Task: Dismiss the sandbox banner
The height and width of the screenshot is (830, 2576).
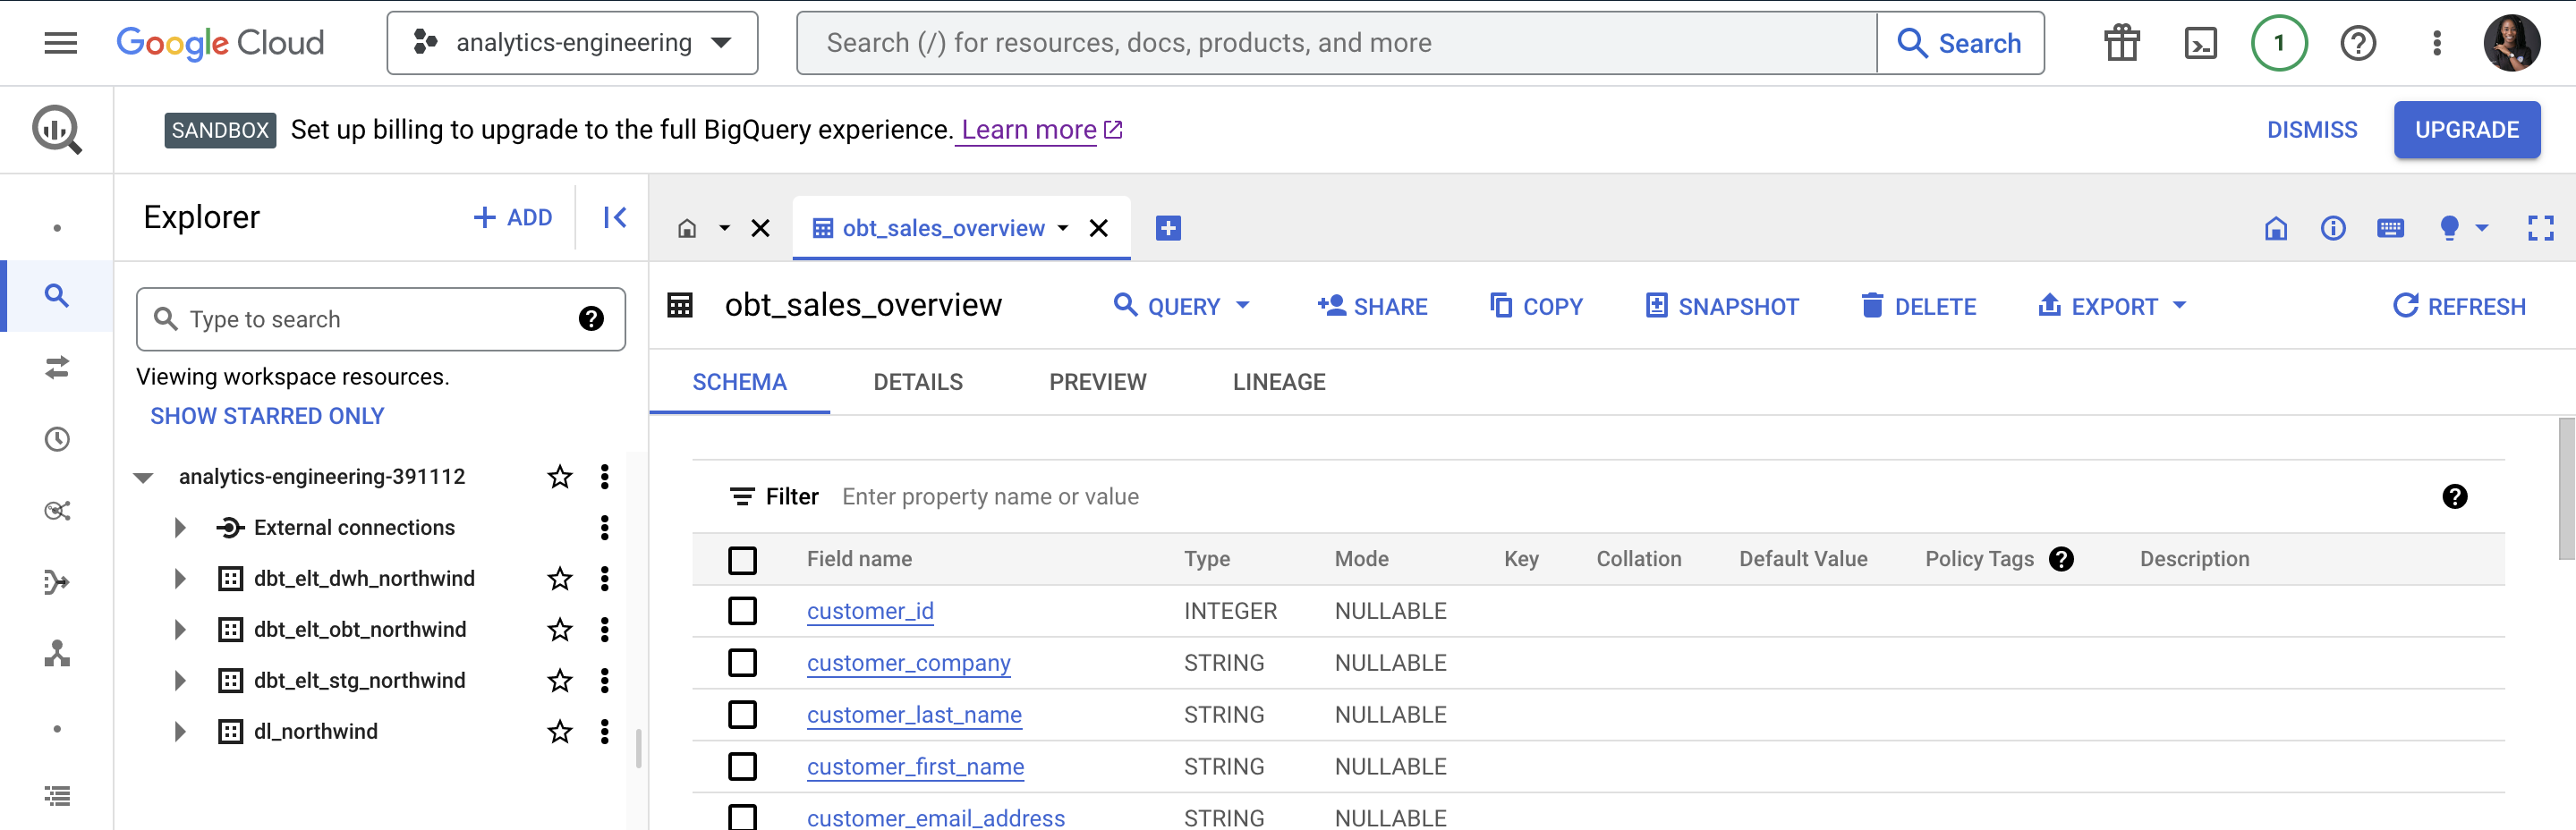Action: (x=2312, y=130)
